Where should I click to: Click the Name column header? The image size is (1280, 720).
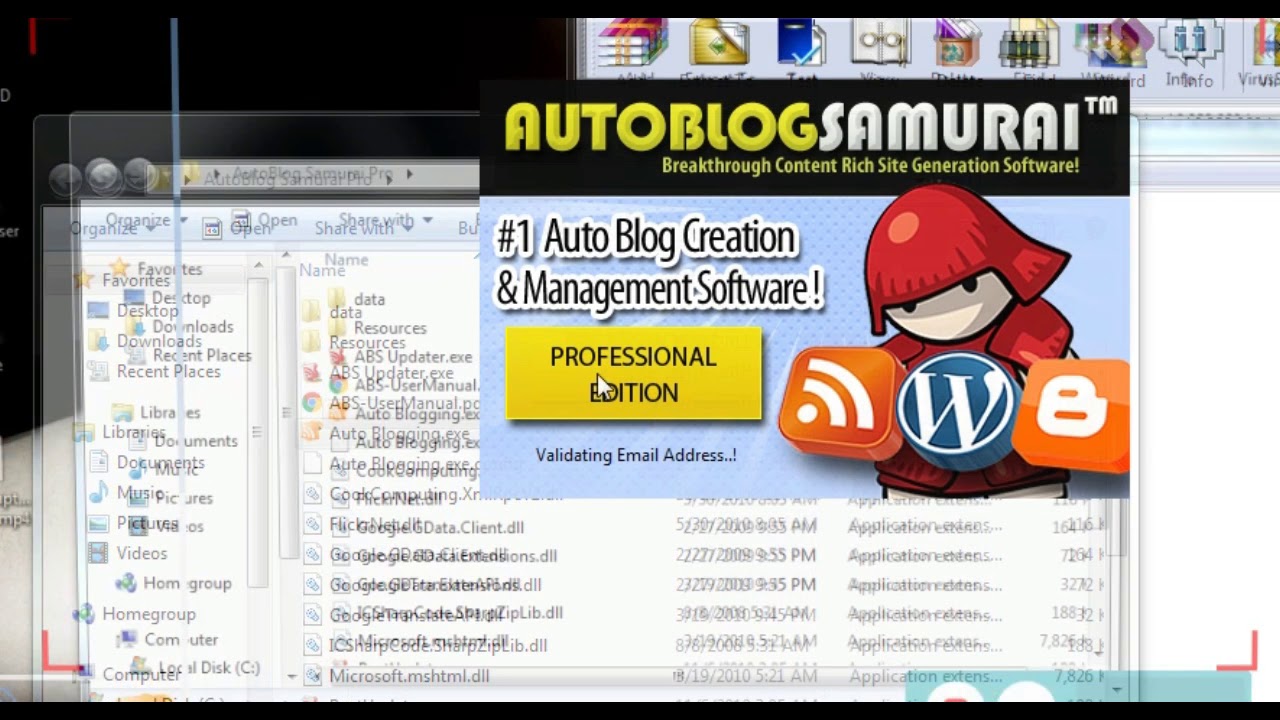click(x=322, y=270)
